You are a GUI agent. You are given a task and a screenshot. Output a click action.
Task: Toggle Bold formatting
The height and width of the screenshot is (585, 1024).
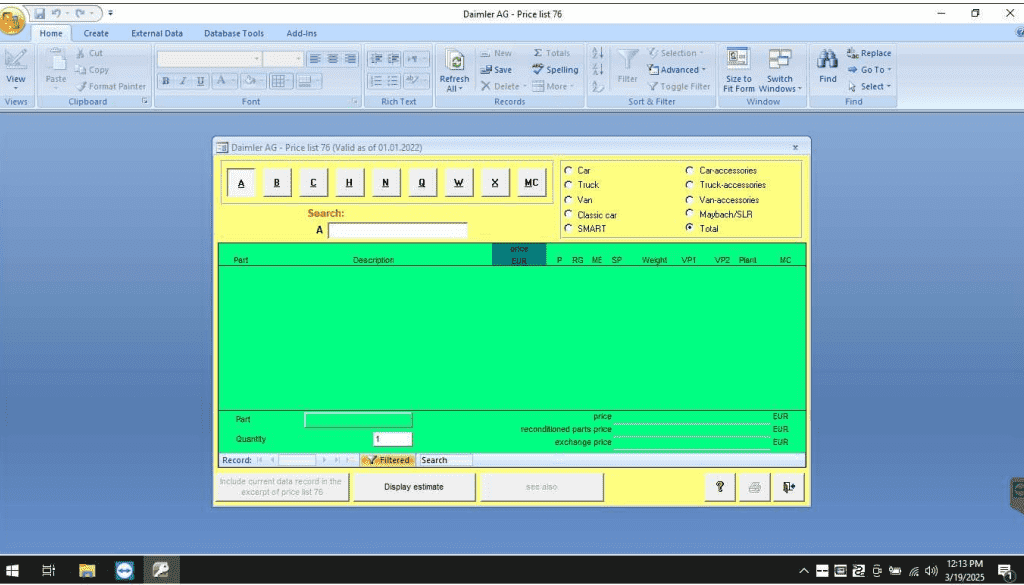166,81
